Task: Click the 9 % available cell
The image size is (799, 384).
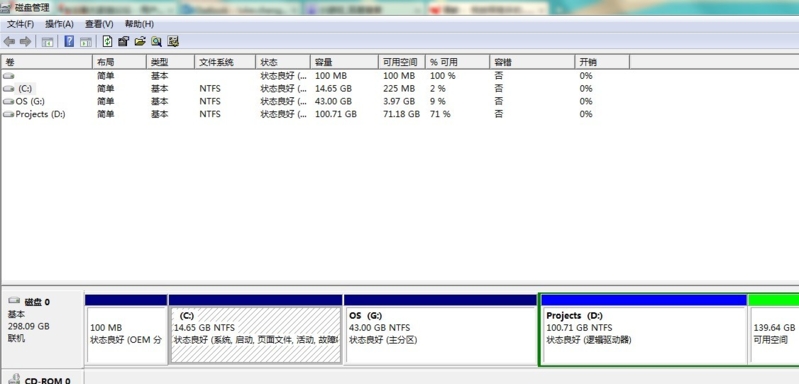Action: pyautogui.click(x=438, y=101)
